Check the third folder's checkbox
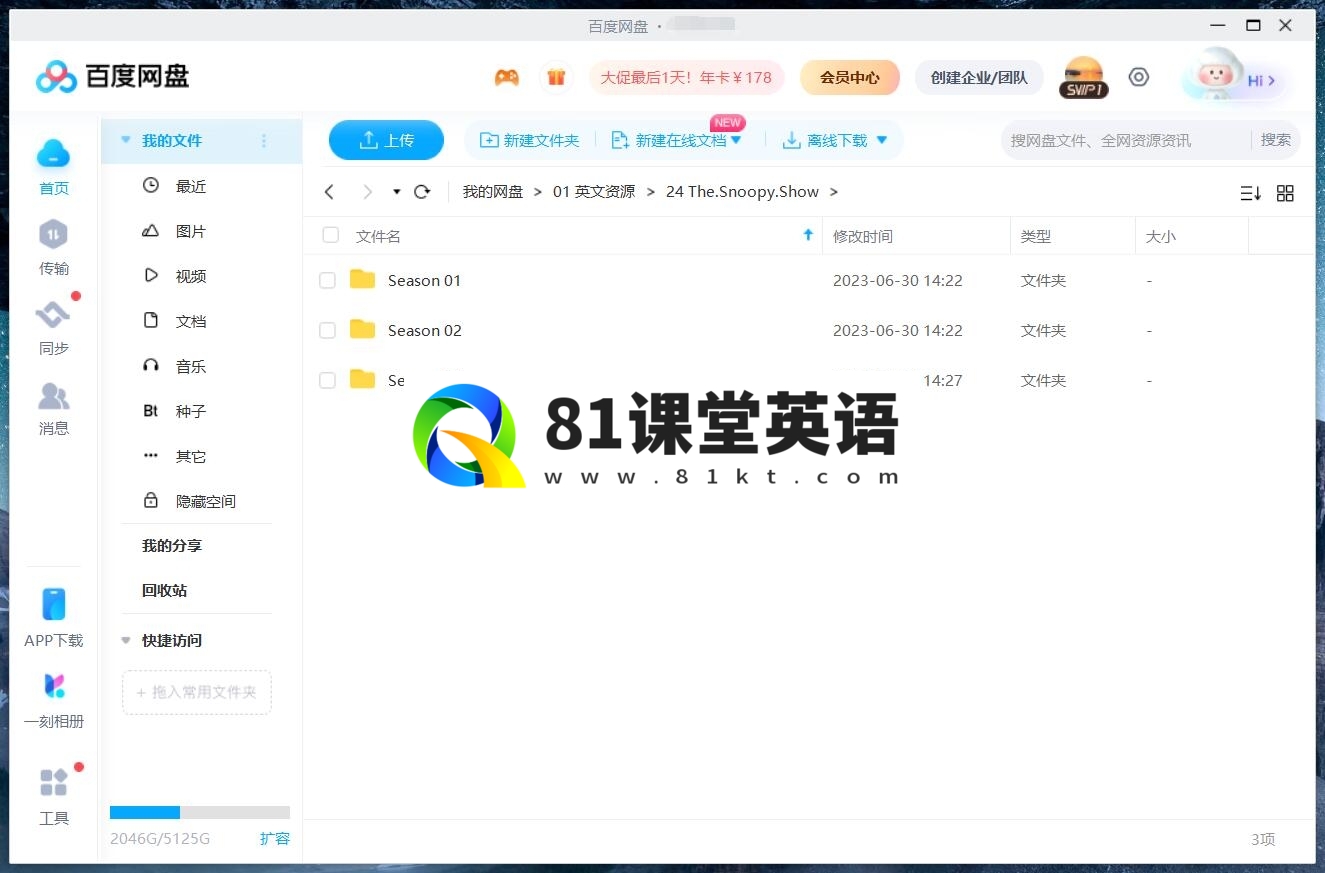 point(327,380)
